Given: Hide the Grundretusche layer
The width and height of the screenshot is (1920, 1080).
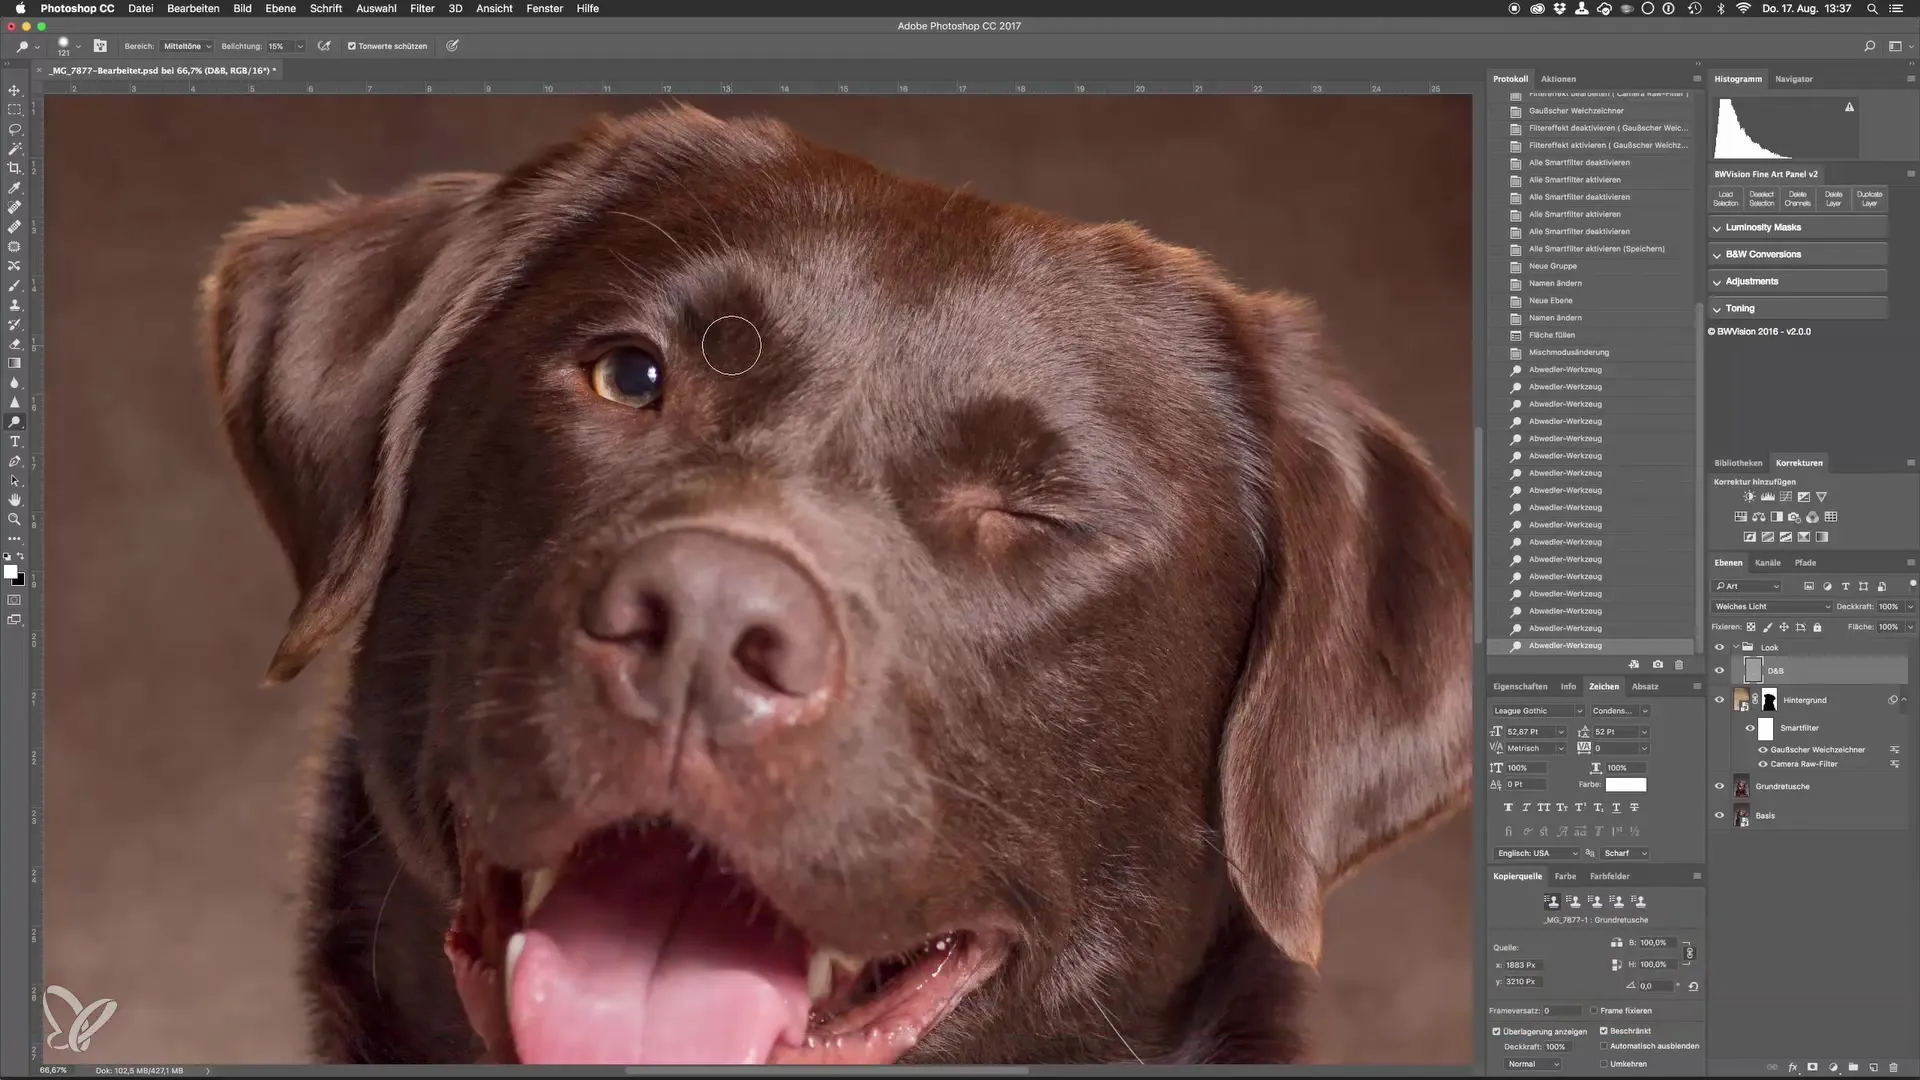Looking at the screenshot, I should 1719,786.
